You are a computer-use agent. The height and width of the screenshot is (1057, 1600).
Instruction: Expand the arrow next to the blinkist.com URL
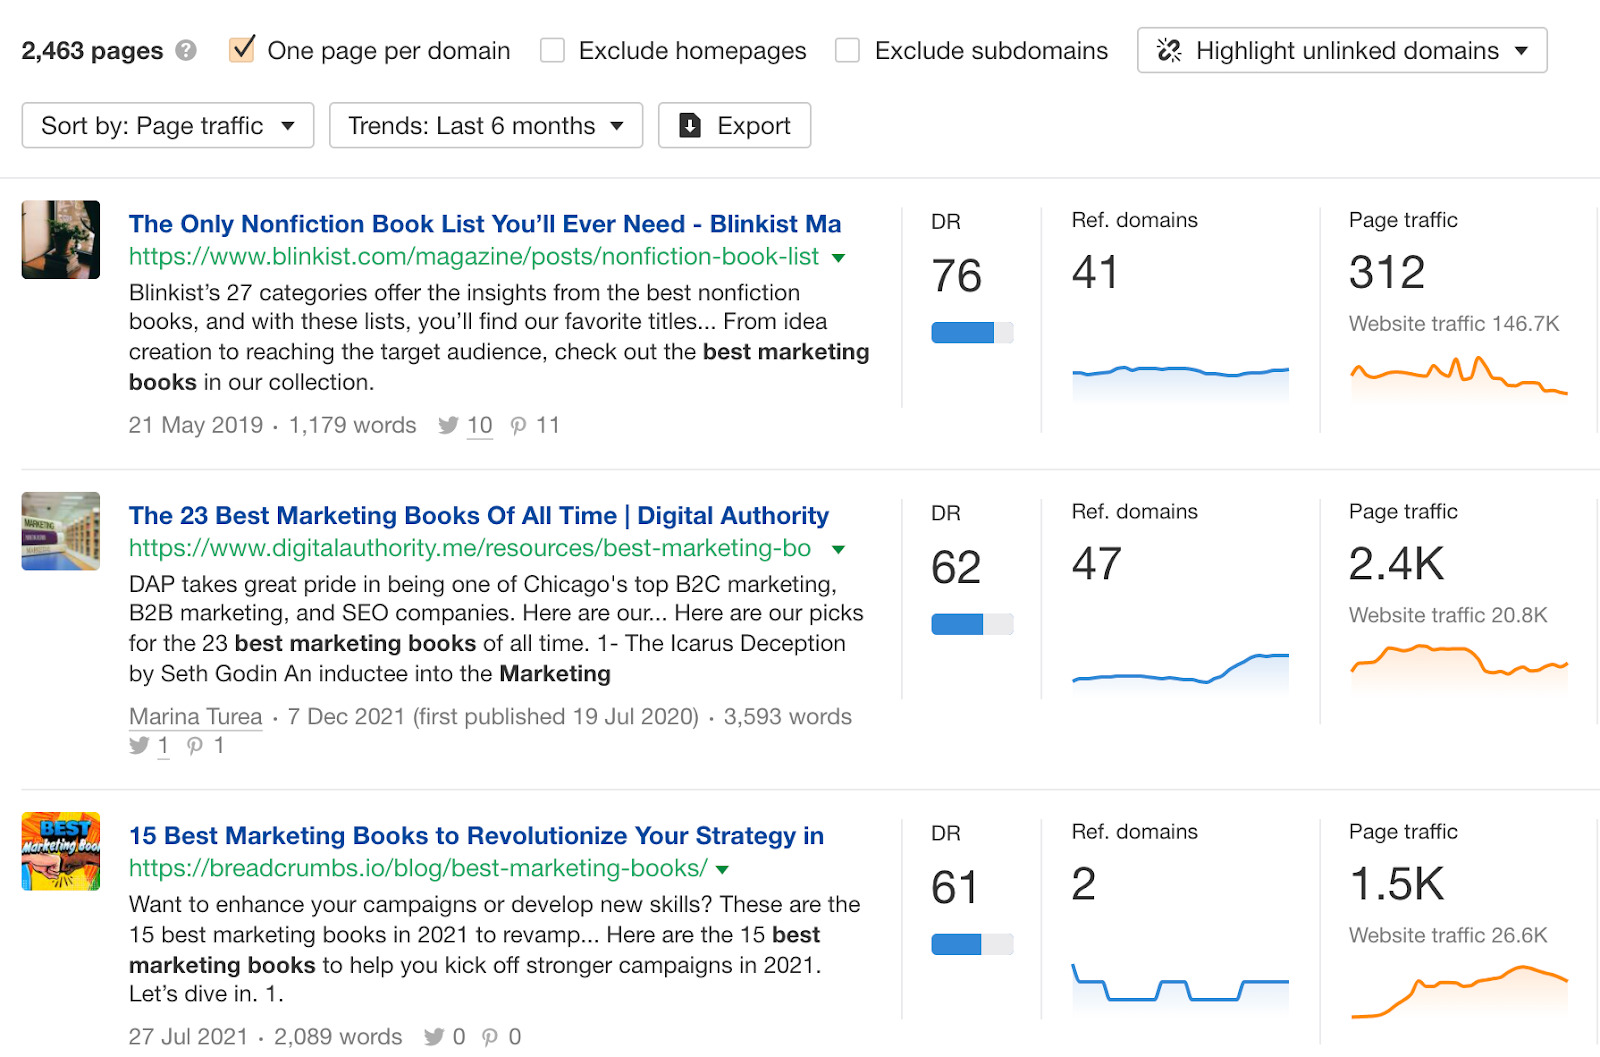838,258
